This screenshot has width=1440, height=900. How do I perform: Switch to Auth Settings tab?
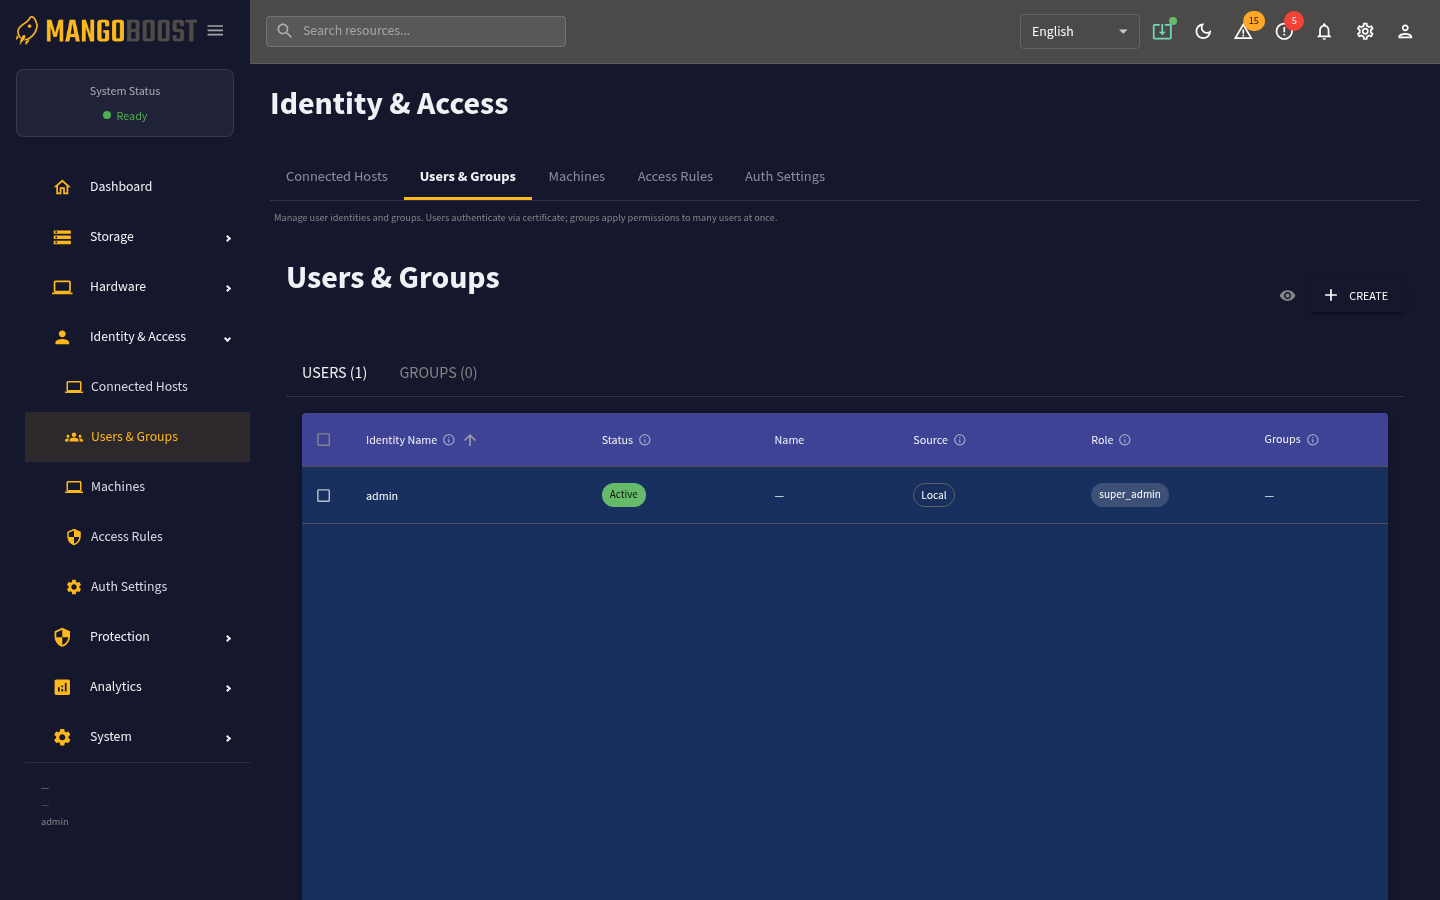click(x=785, y=177)
